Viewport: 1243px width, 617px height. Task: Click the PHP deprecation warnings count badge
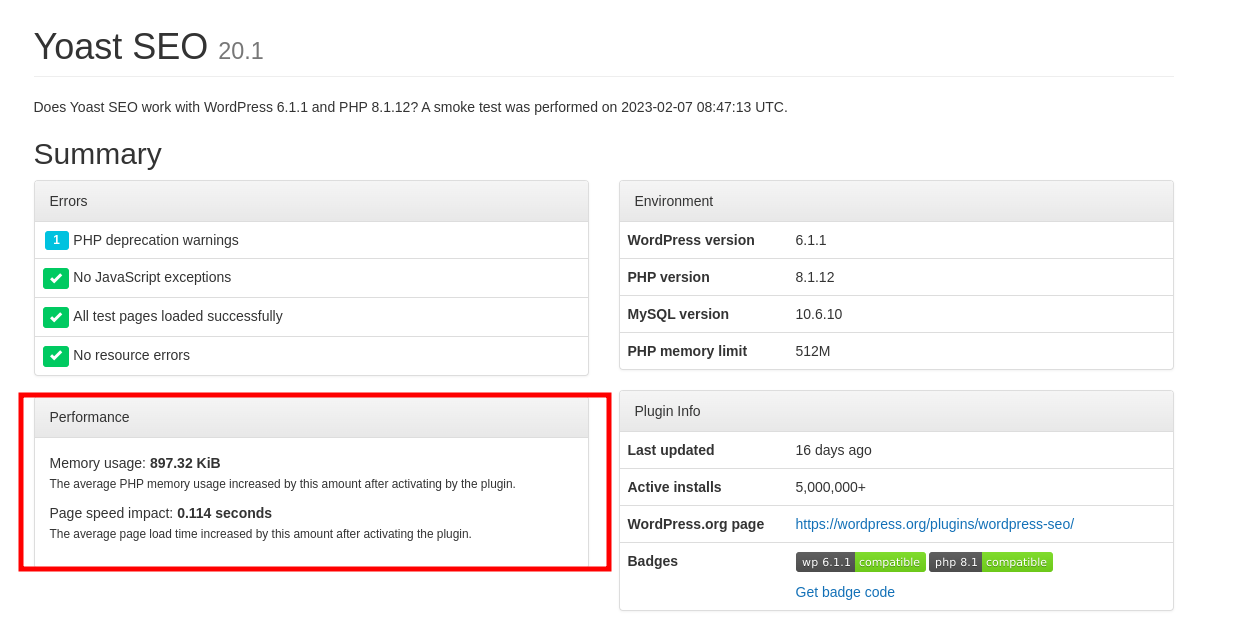(57, 240)
